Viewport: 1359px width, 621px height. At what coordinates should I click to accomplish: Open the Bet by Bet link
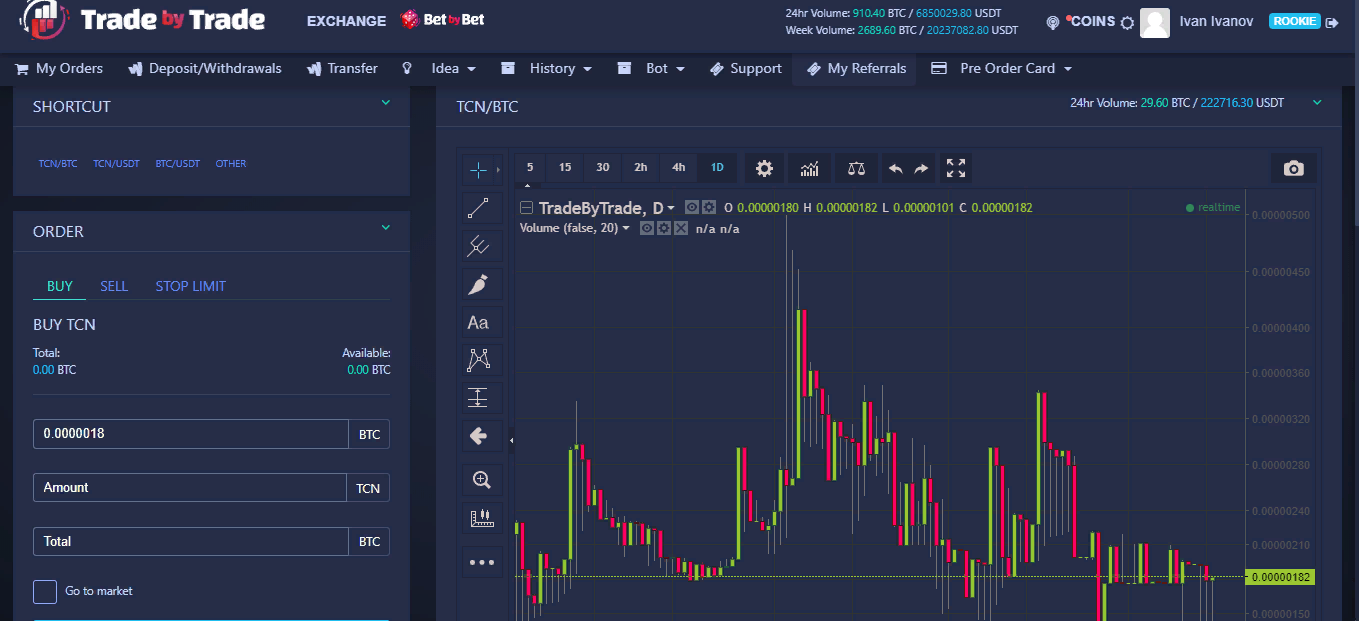click(x=442, y=20)
